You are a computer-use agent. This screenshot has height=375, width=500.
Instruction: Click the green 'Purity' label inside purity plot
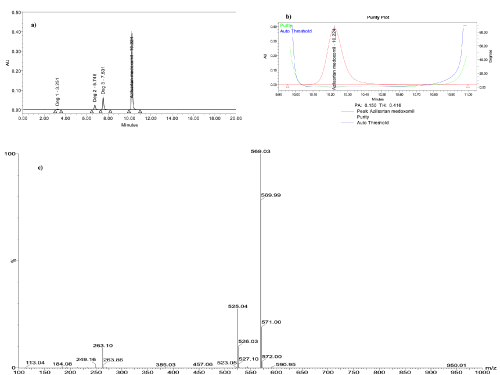pyautogui.click(x=286, y=25)
